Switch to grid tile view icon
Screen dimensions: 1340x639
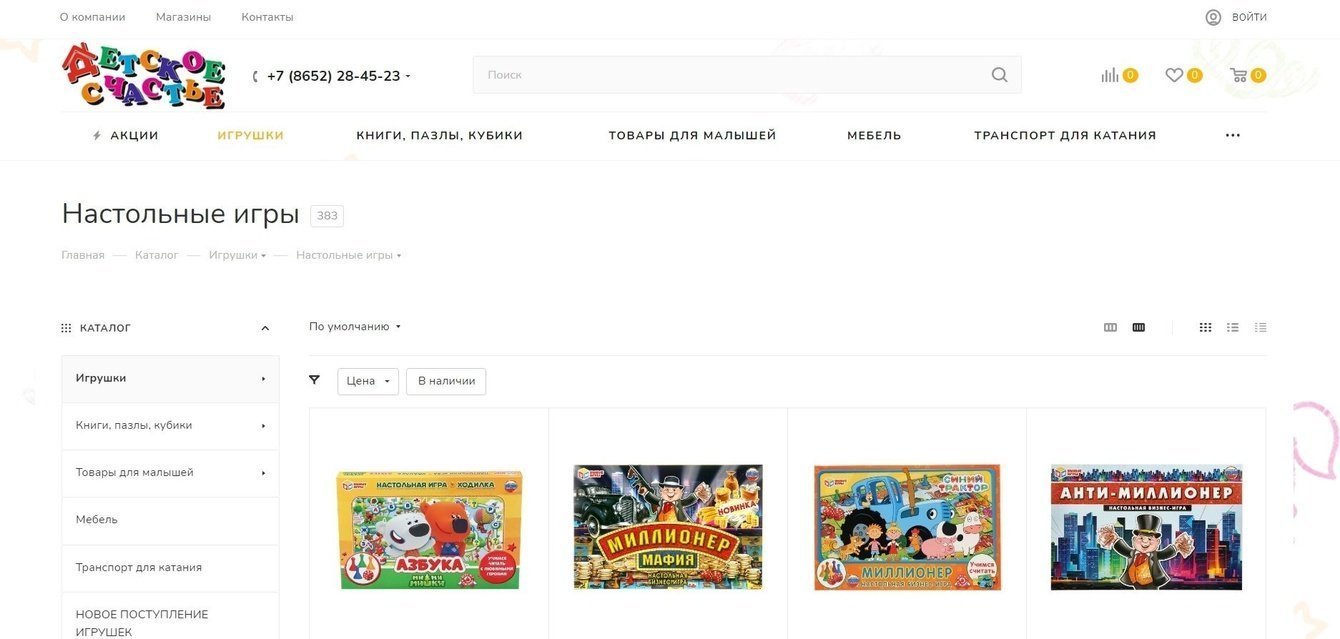coord(1205,327)
